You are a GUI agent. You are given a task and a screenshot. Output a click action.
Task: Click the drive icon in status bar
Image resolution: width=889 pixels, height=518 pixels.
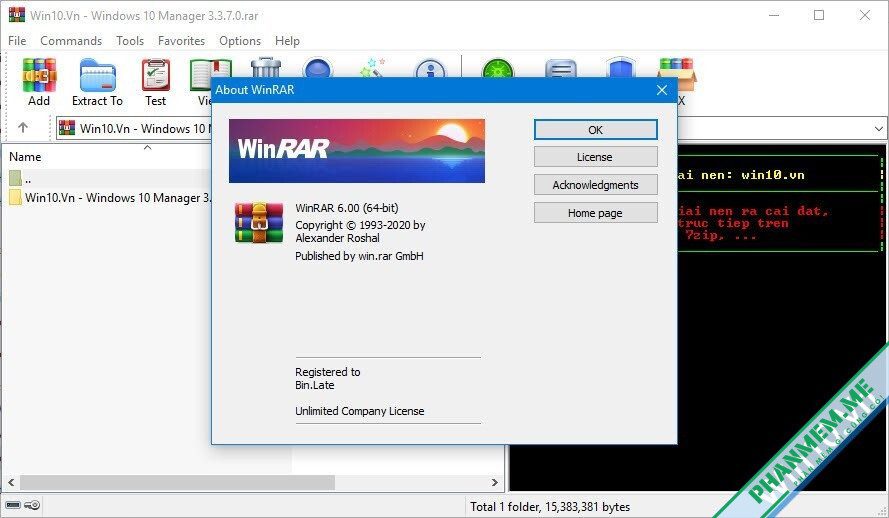tap(13, 505)
